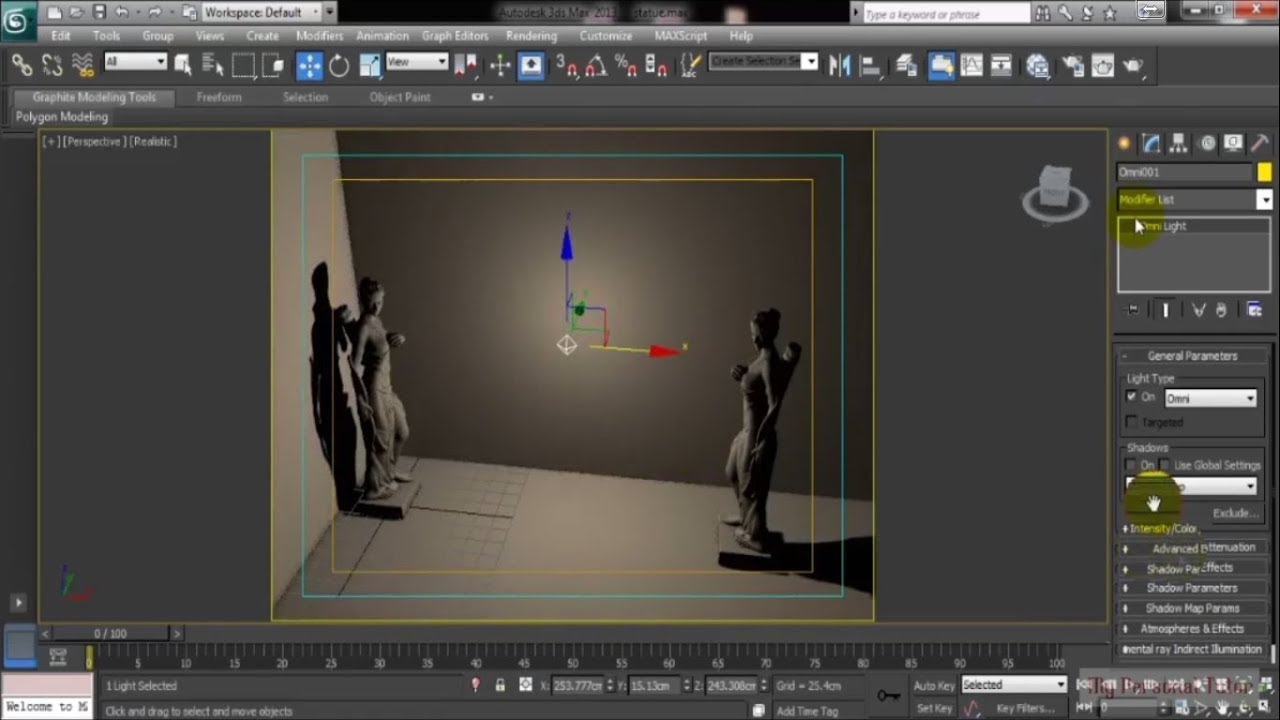1280x720 pixels.
Task: Open the Utilities hammer panel tab
Action: (x=1259, y=143)
